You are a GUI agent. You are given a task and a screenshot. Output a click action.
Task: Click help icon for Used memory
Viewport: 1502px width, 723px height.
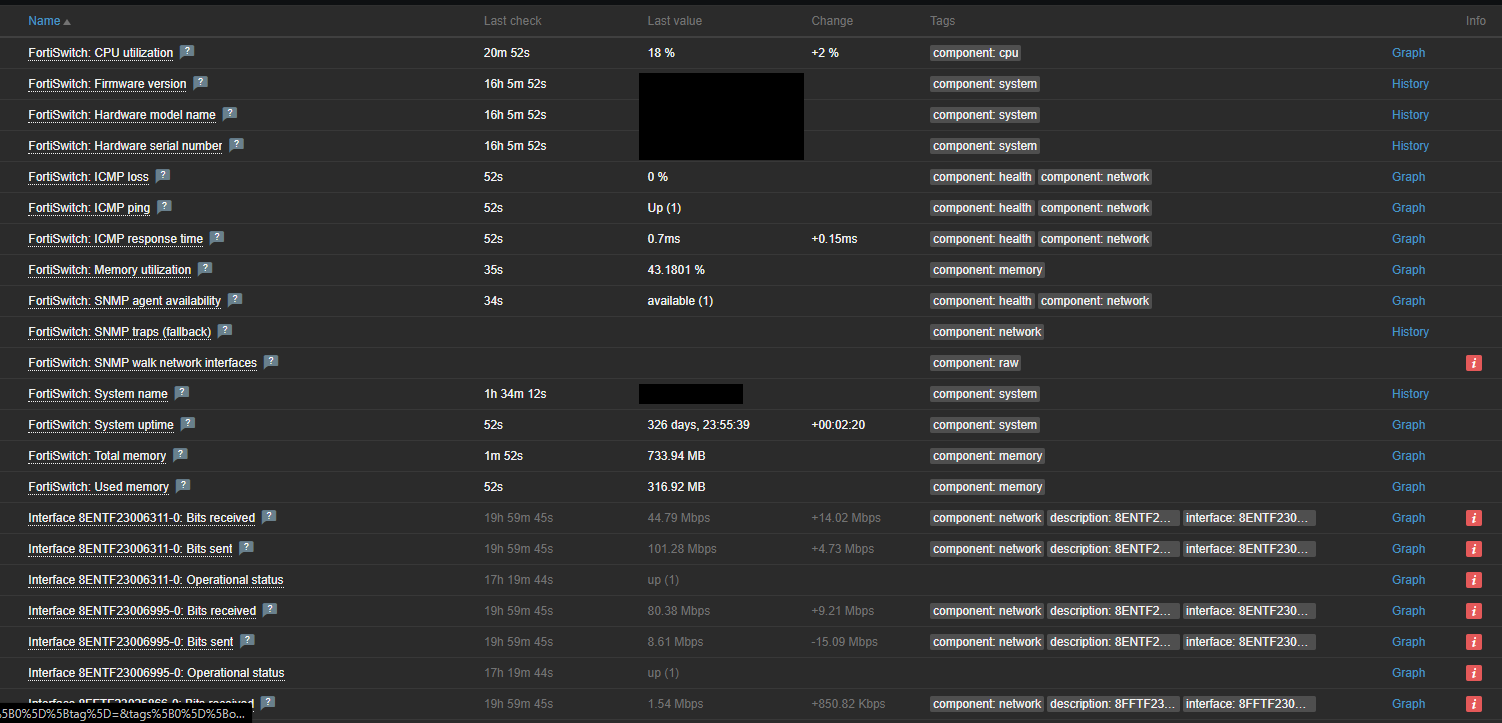(x=182, y=486)
